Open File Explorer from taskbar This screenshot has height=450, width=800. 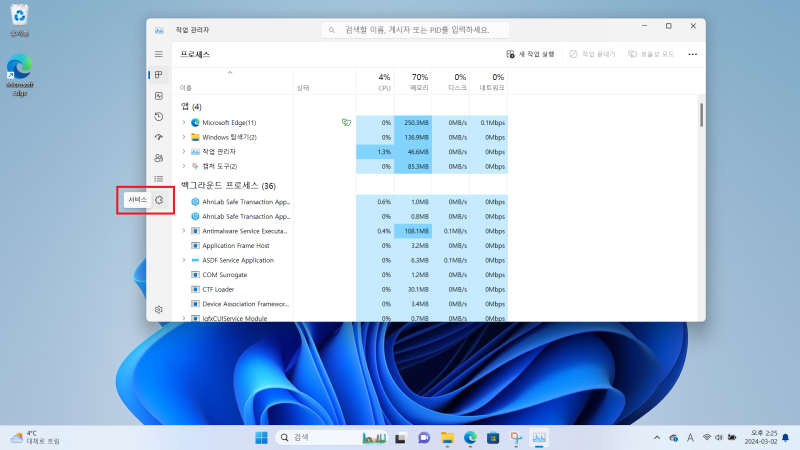point(447,438)
